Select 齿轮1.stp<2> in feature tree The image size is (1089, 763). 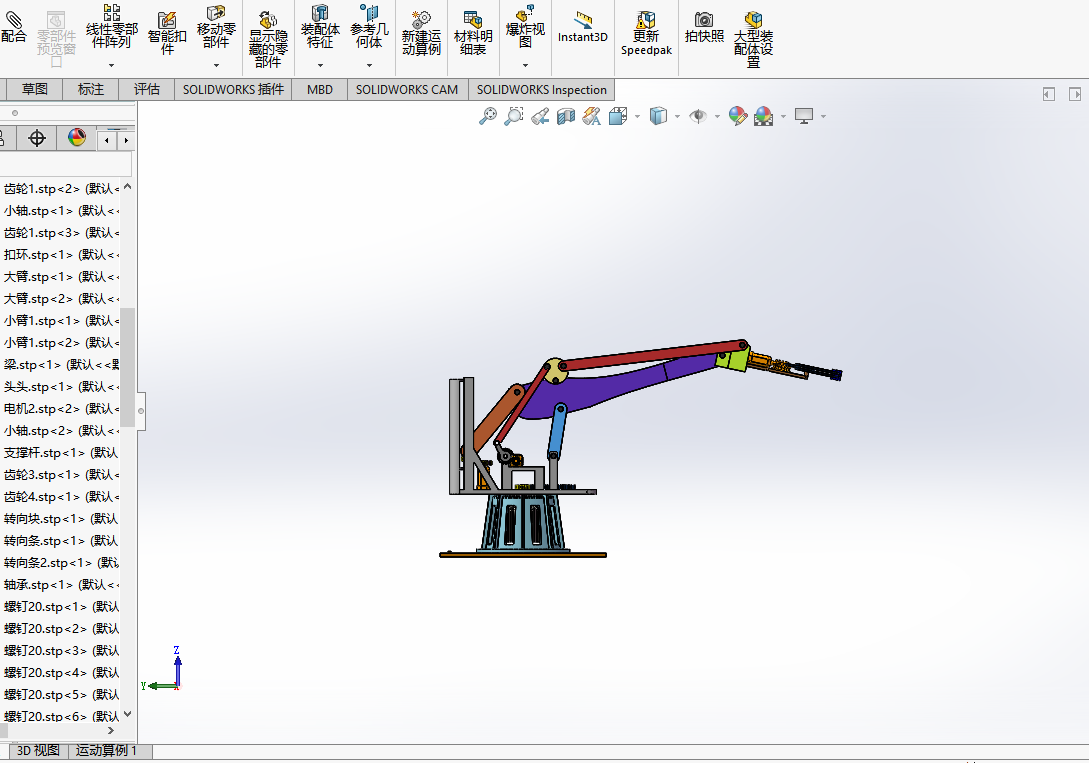(61, 189)
